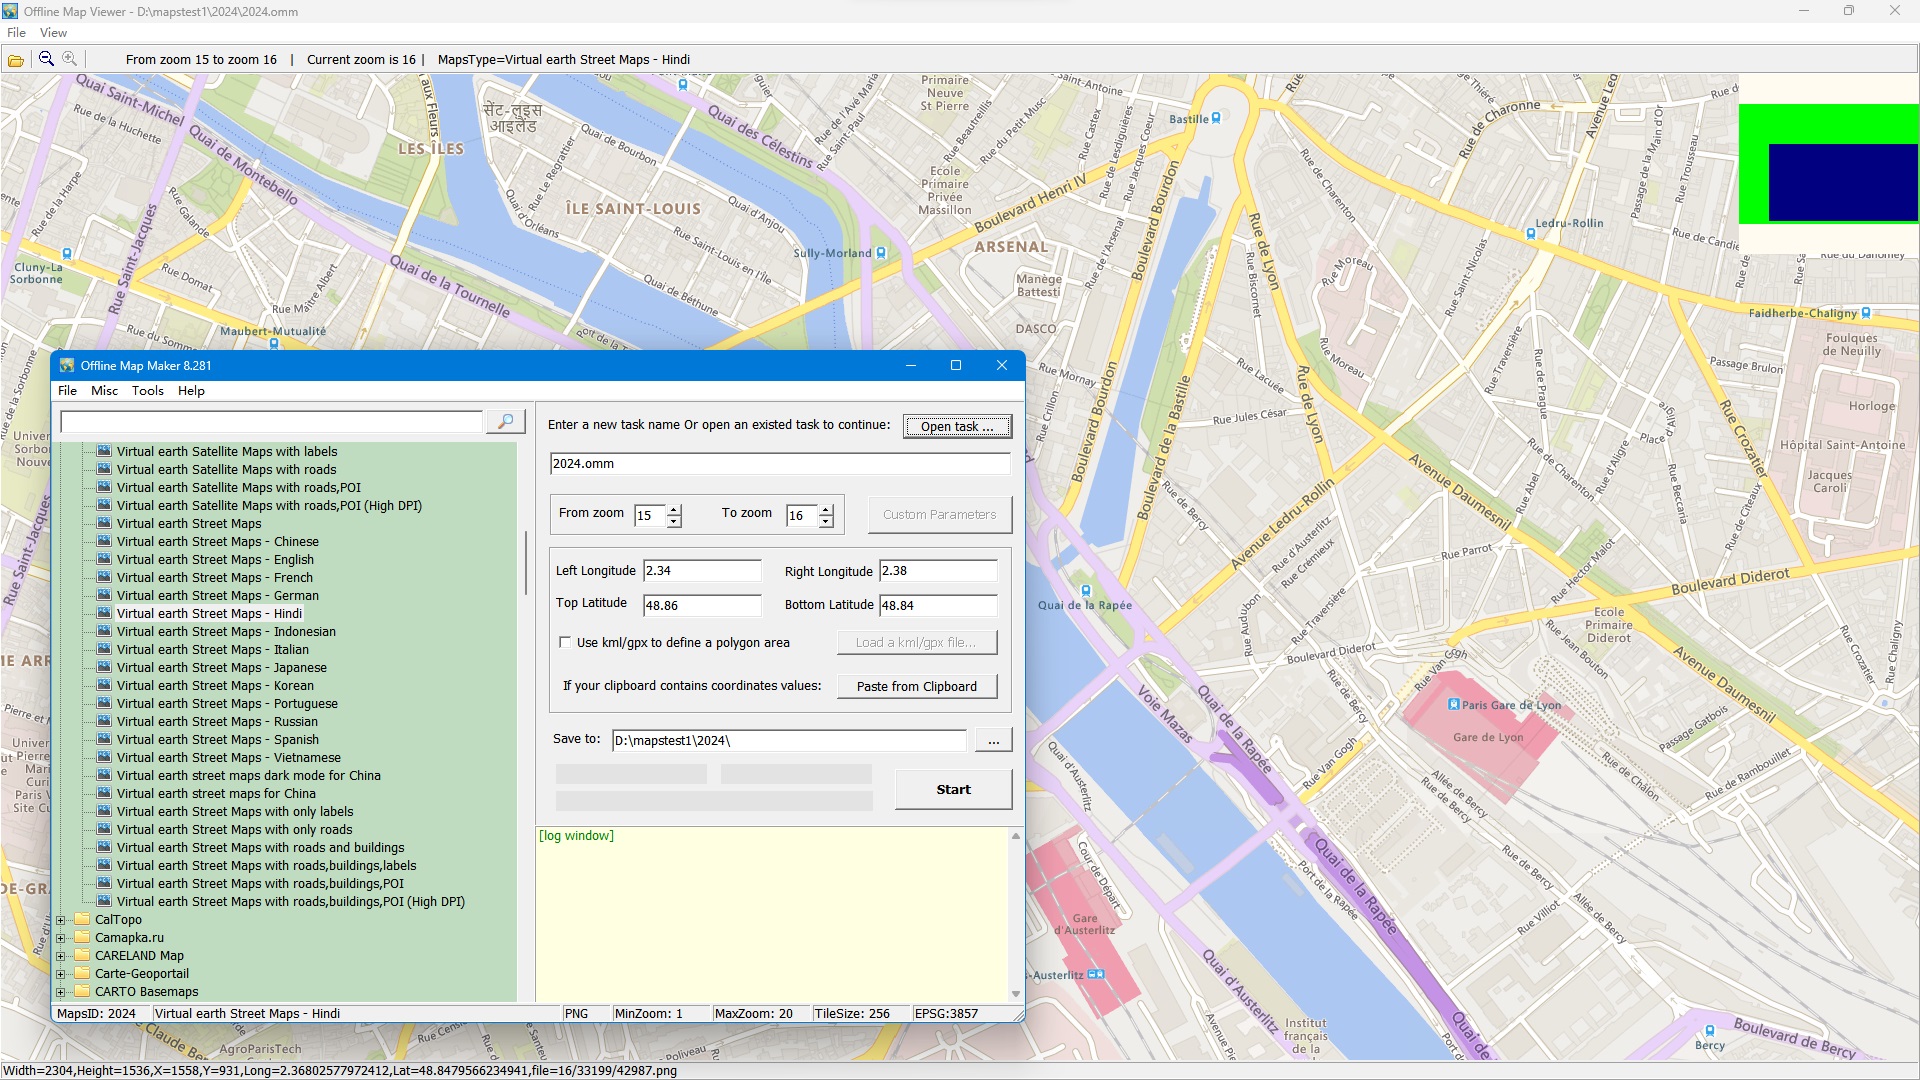Screen dimensions: 1920x1080
Task: Click the Paste from Clipboard button
Action: tap(916, 686)
